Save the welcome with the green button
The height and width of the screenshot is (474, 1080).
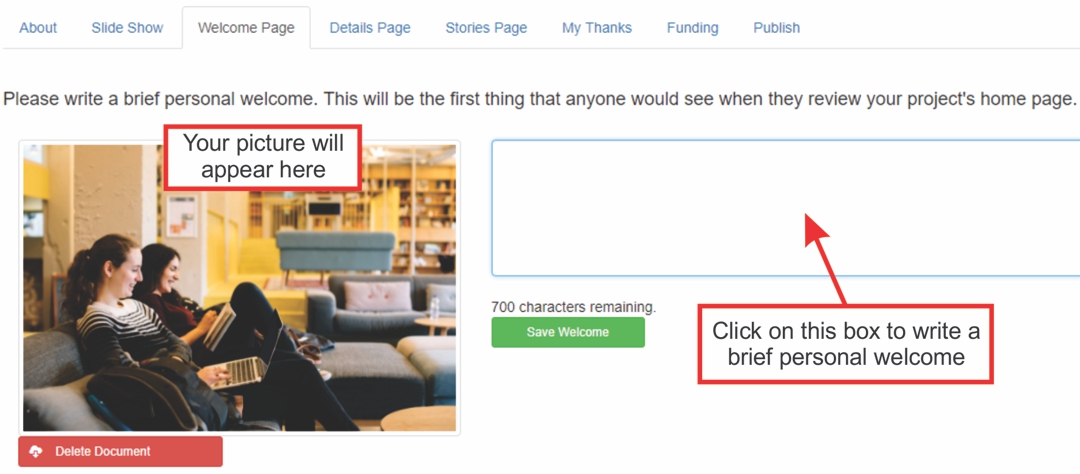[x=568, y=332]
